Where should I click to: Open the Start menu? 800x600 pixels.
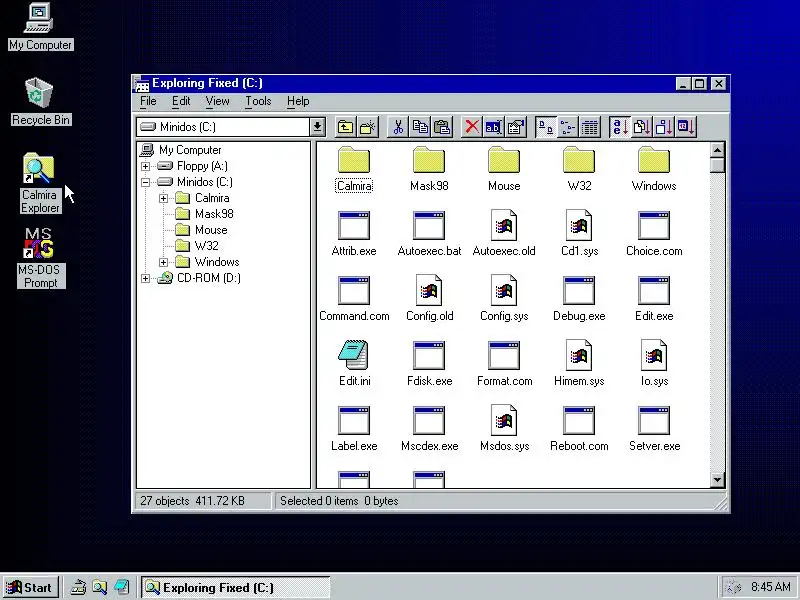coord(30,588)
